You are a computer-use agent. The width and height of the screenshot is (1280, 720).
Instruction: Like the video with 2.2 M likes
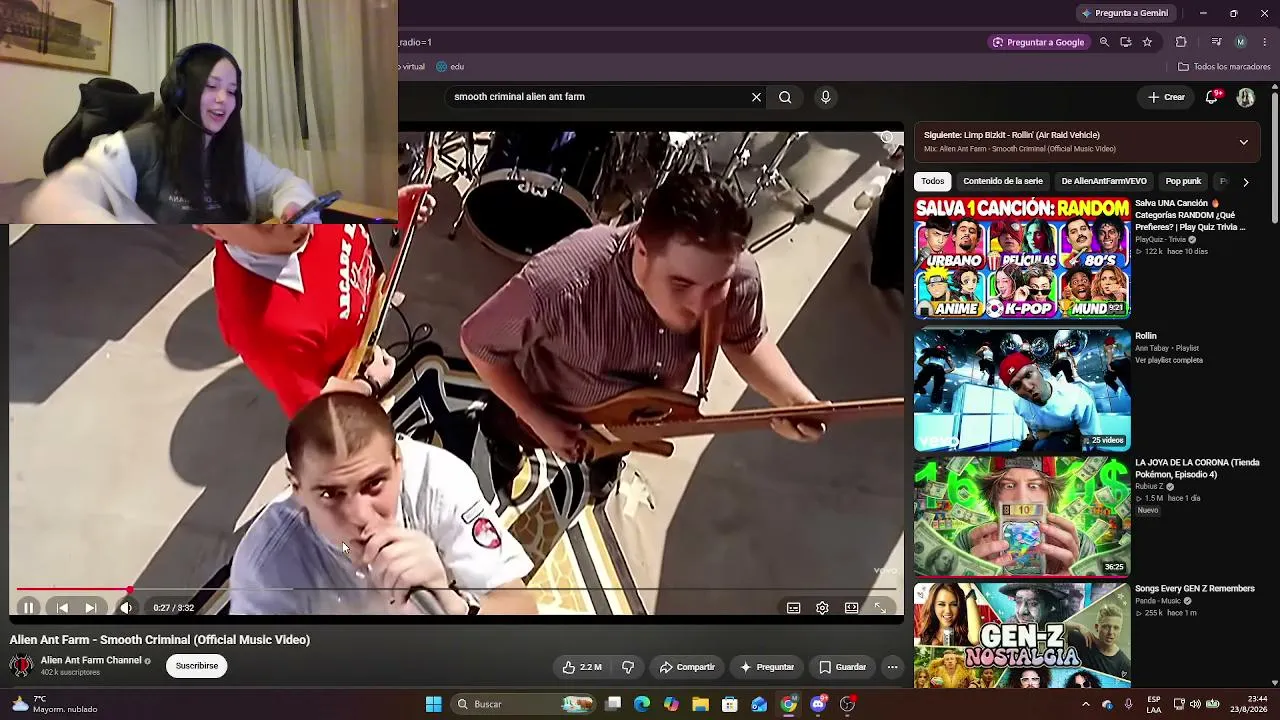(581, 667)
